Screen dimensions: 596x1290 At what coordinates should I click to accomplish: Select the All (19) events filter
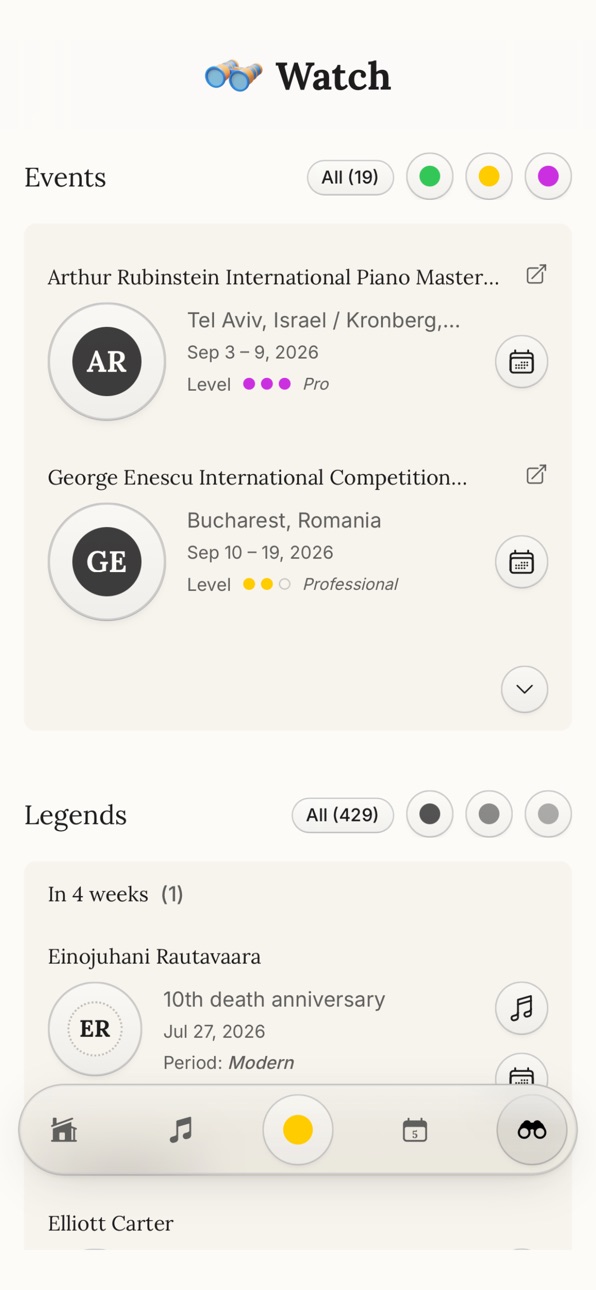(350, 178)
